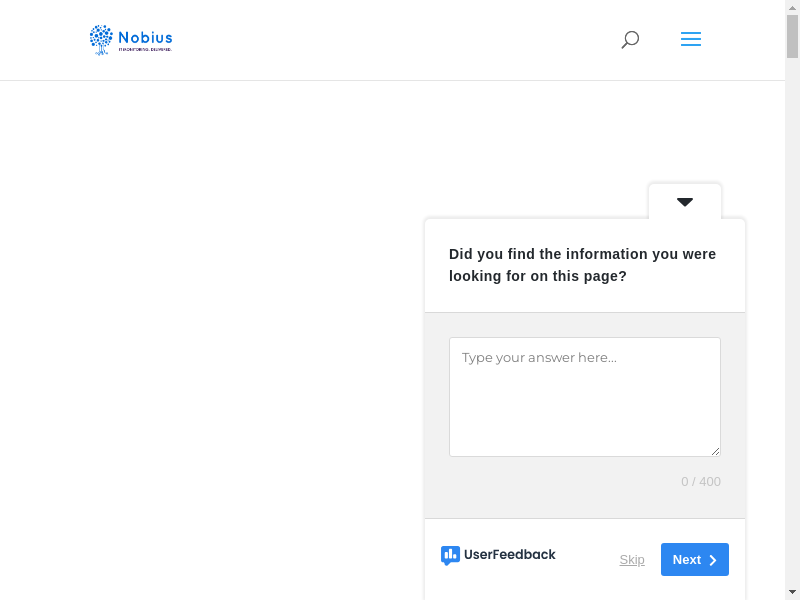Click the scrollbar up arrow
The width and height of the screenshot is (800, 600).
click(792, 8)
